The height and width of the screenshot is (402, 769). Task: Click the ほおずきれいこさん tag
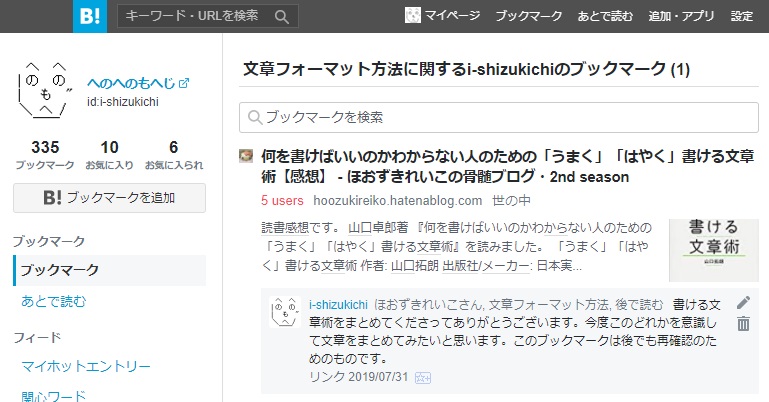[x=429, y=305]
